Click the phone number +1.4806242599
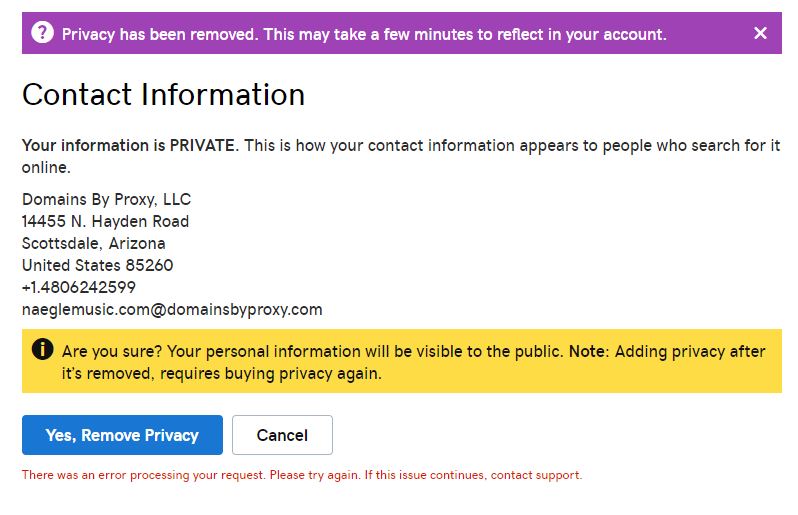The height and width of the screenshot is (515, 798). click(x=79, y=288)
